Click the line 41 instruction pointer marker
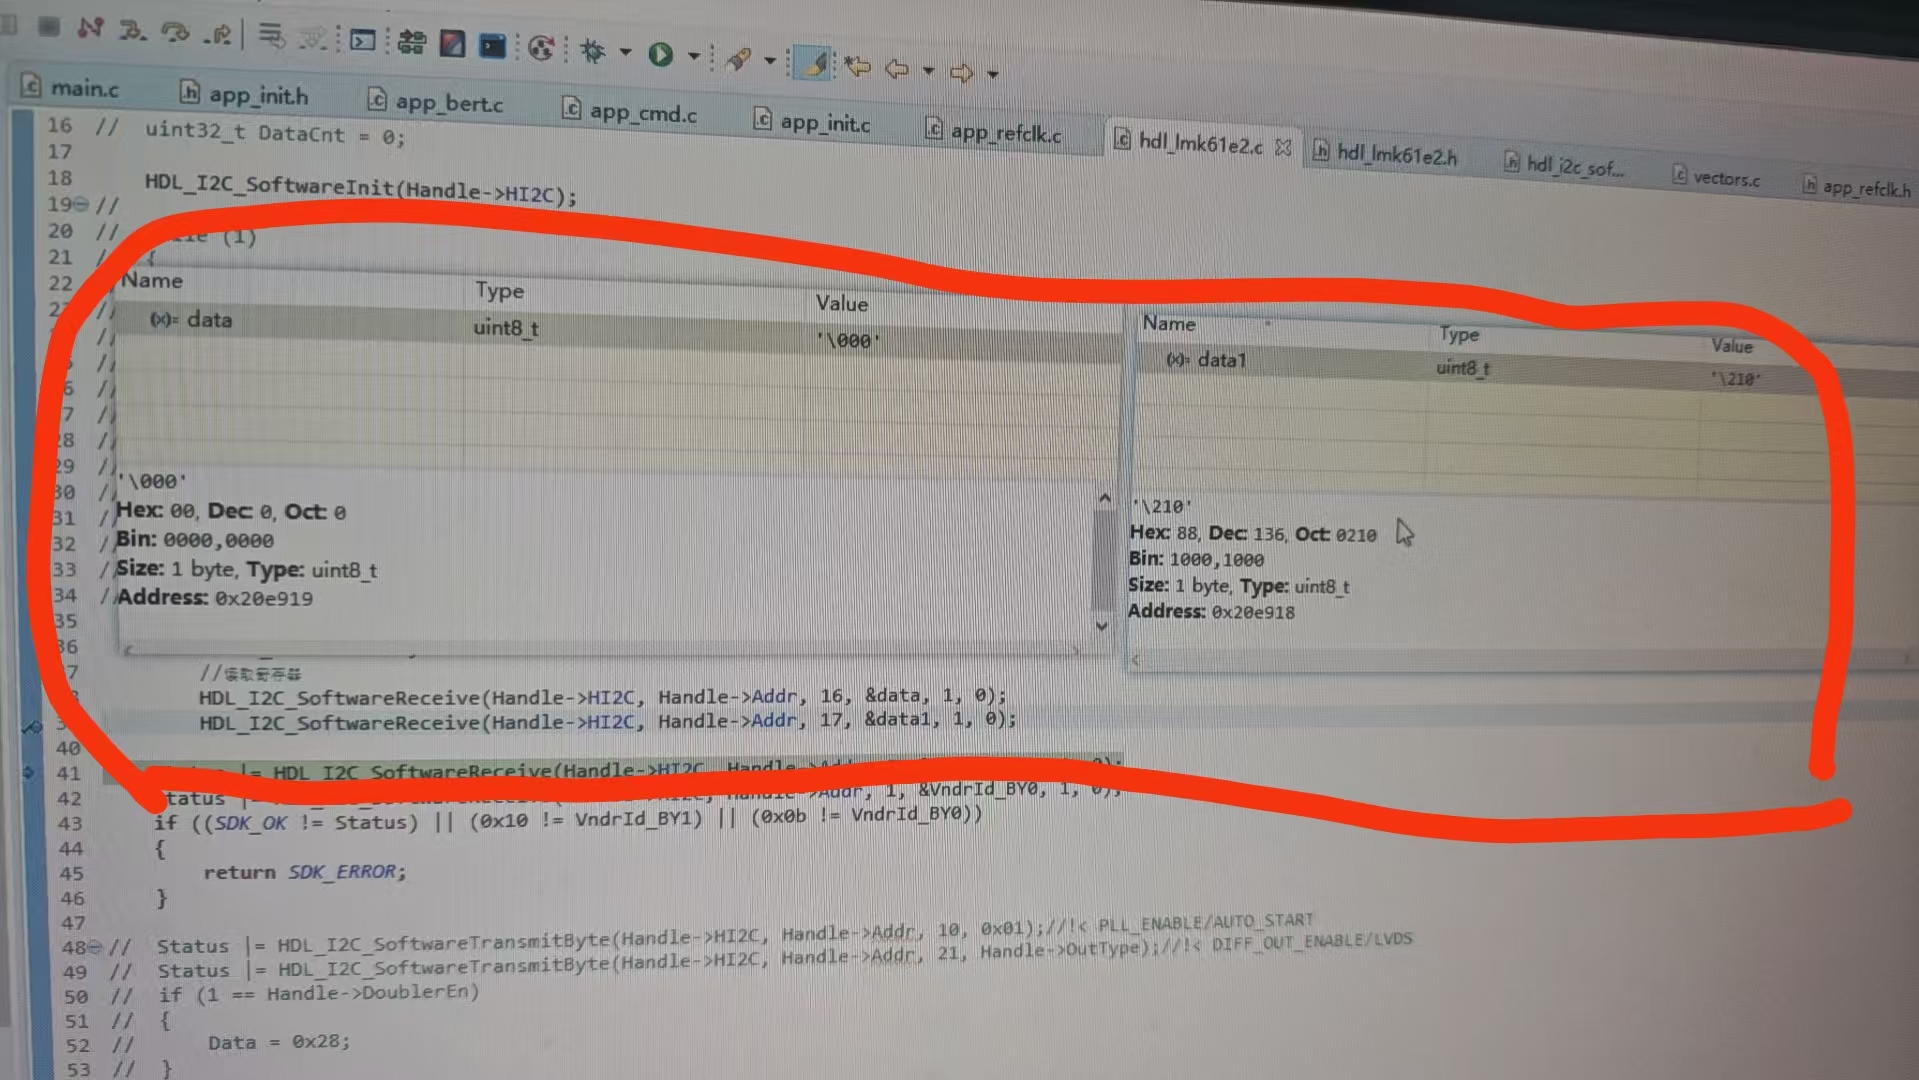 [29, 772]
